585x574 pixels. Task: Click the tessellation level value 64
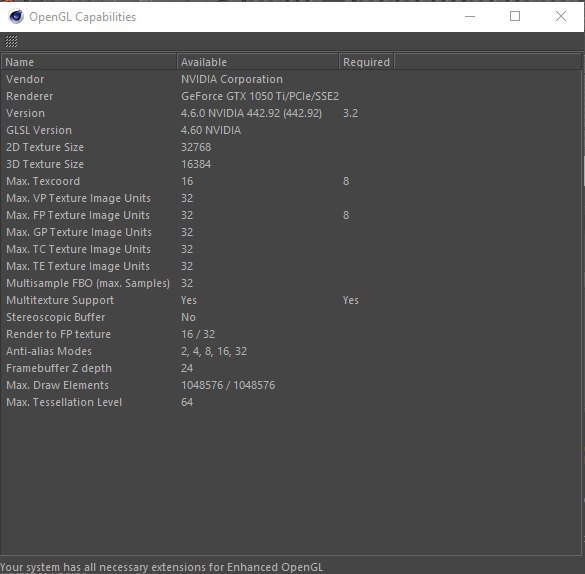click(x=187, y=402)
